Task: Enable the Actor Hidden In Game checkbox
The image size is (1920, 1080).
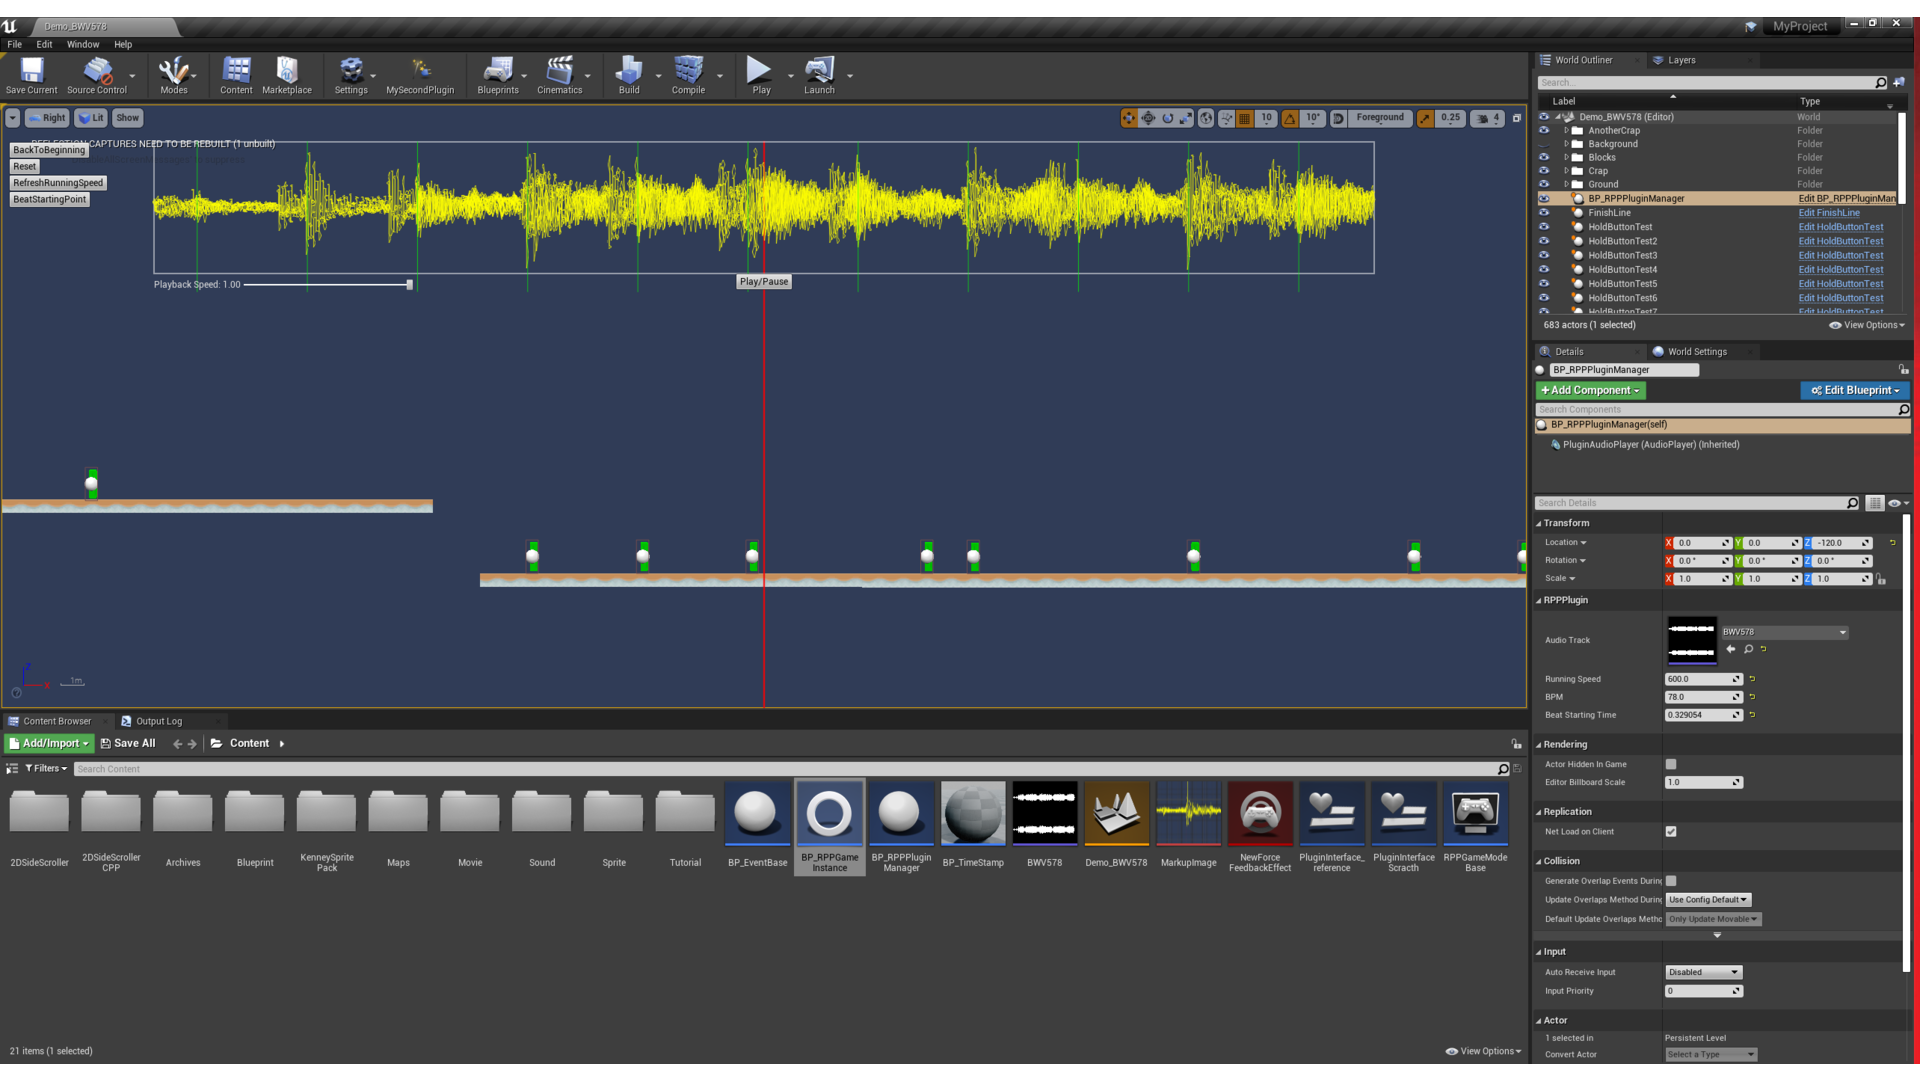Action: (1671, 763)
